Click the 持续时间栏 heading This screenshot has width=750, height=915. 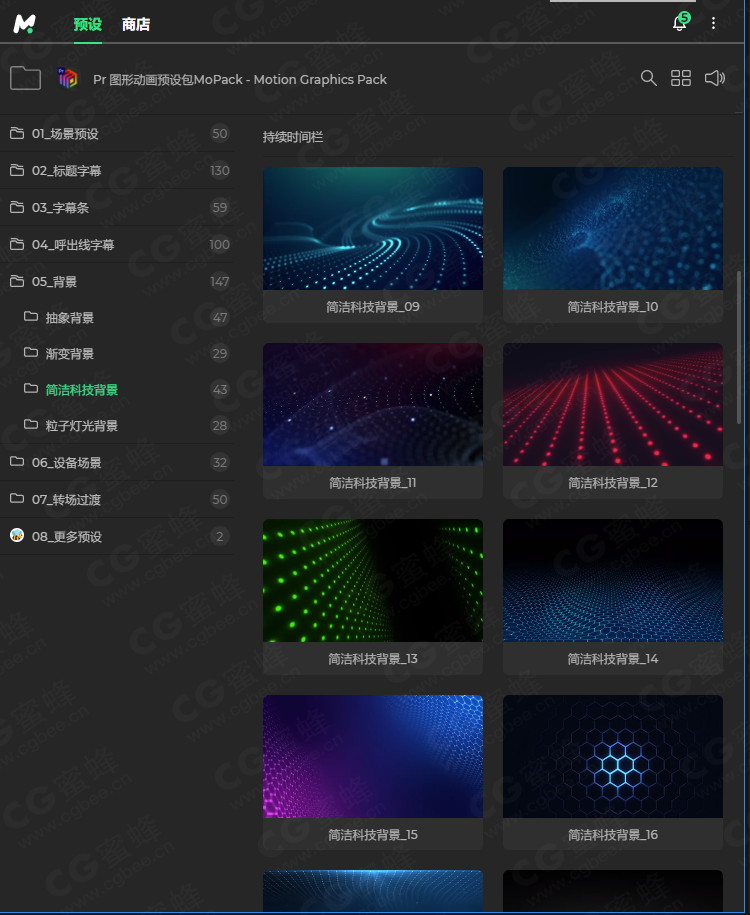(x=292, y=137)
